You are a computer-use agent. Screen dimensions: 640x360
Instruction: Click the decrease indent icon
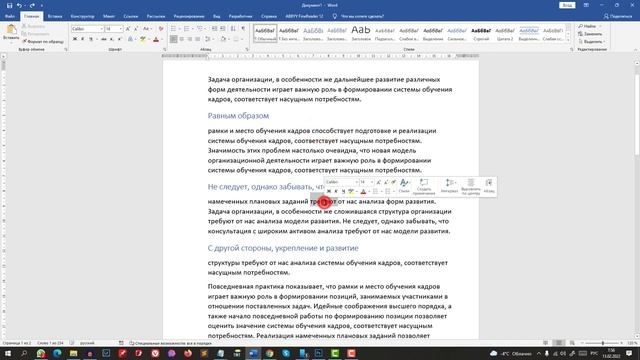coord(214,29)
